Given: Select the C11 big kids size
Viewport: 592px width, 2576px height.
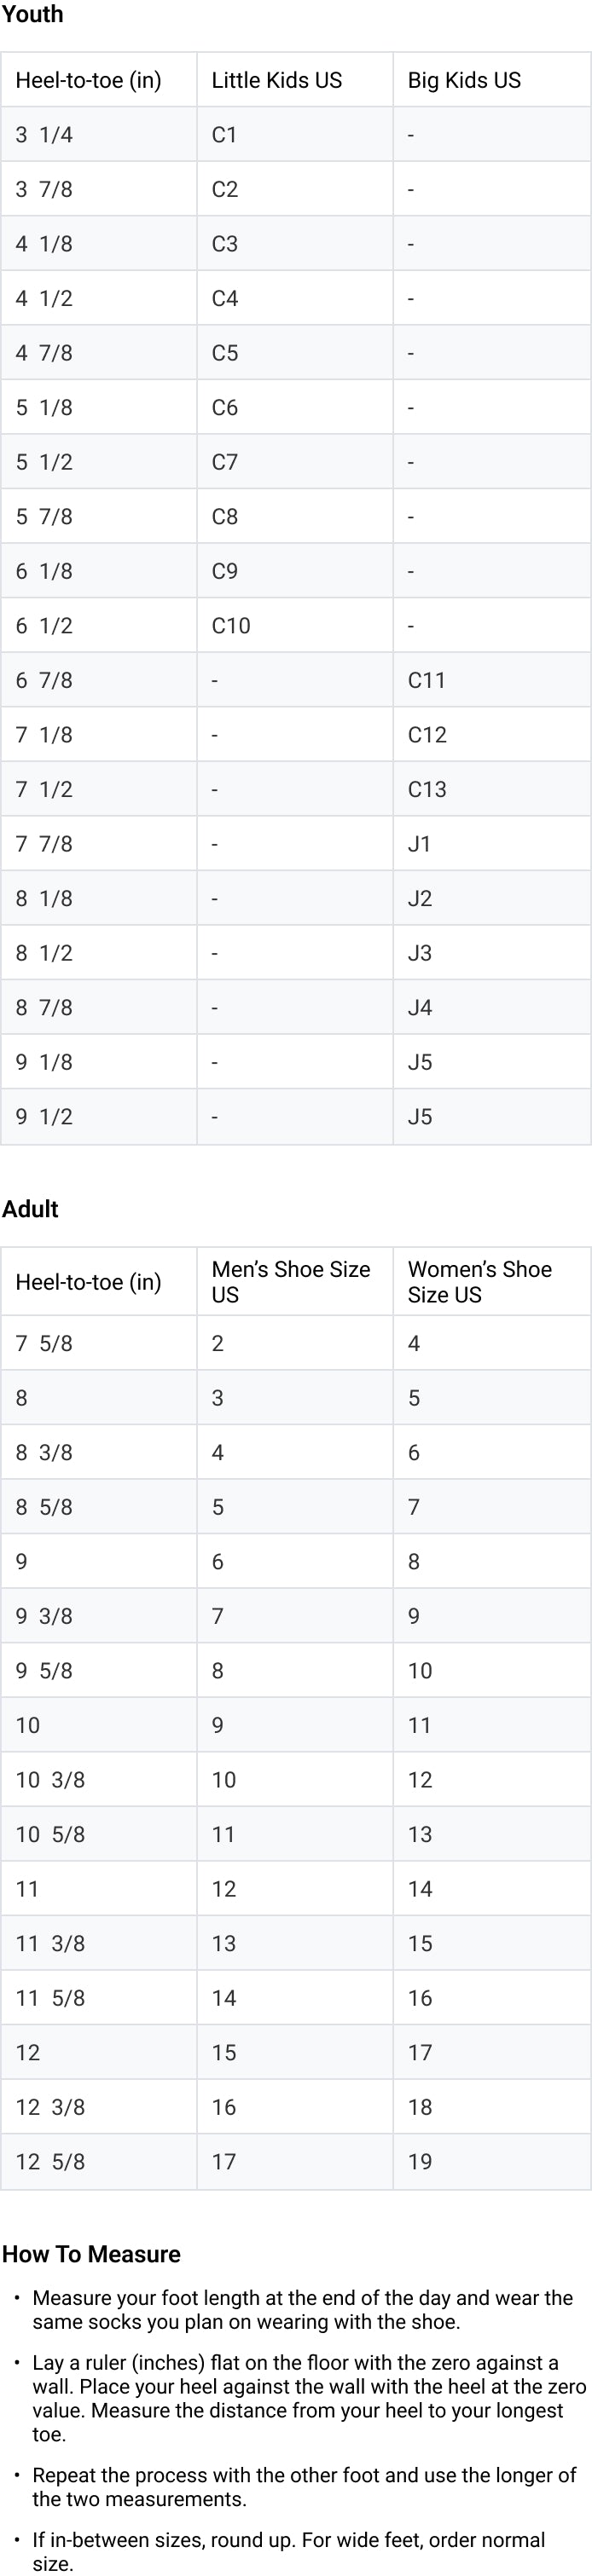Looking at the screenshot, I should [426, 681].
